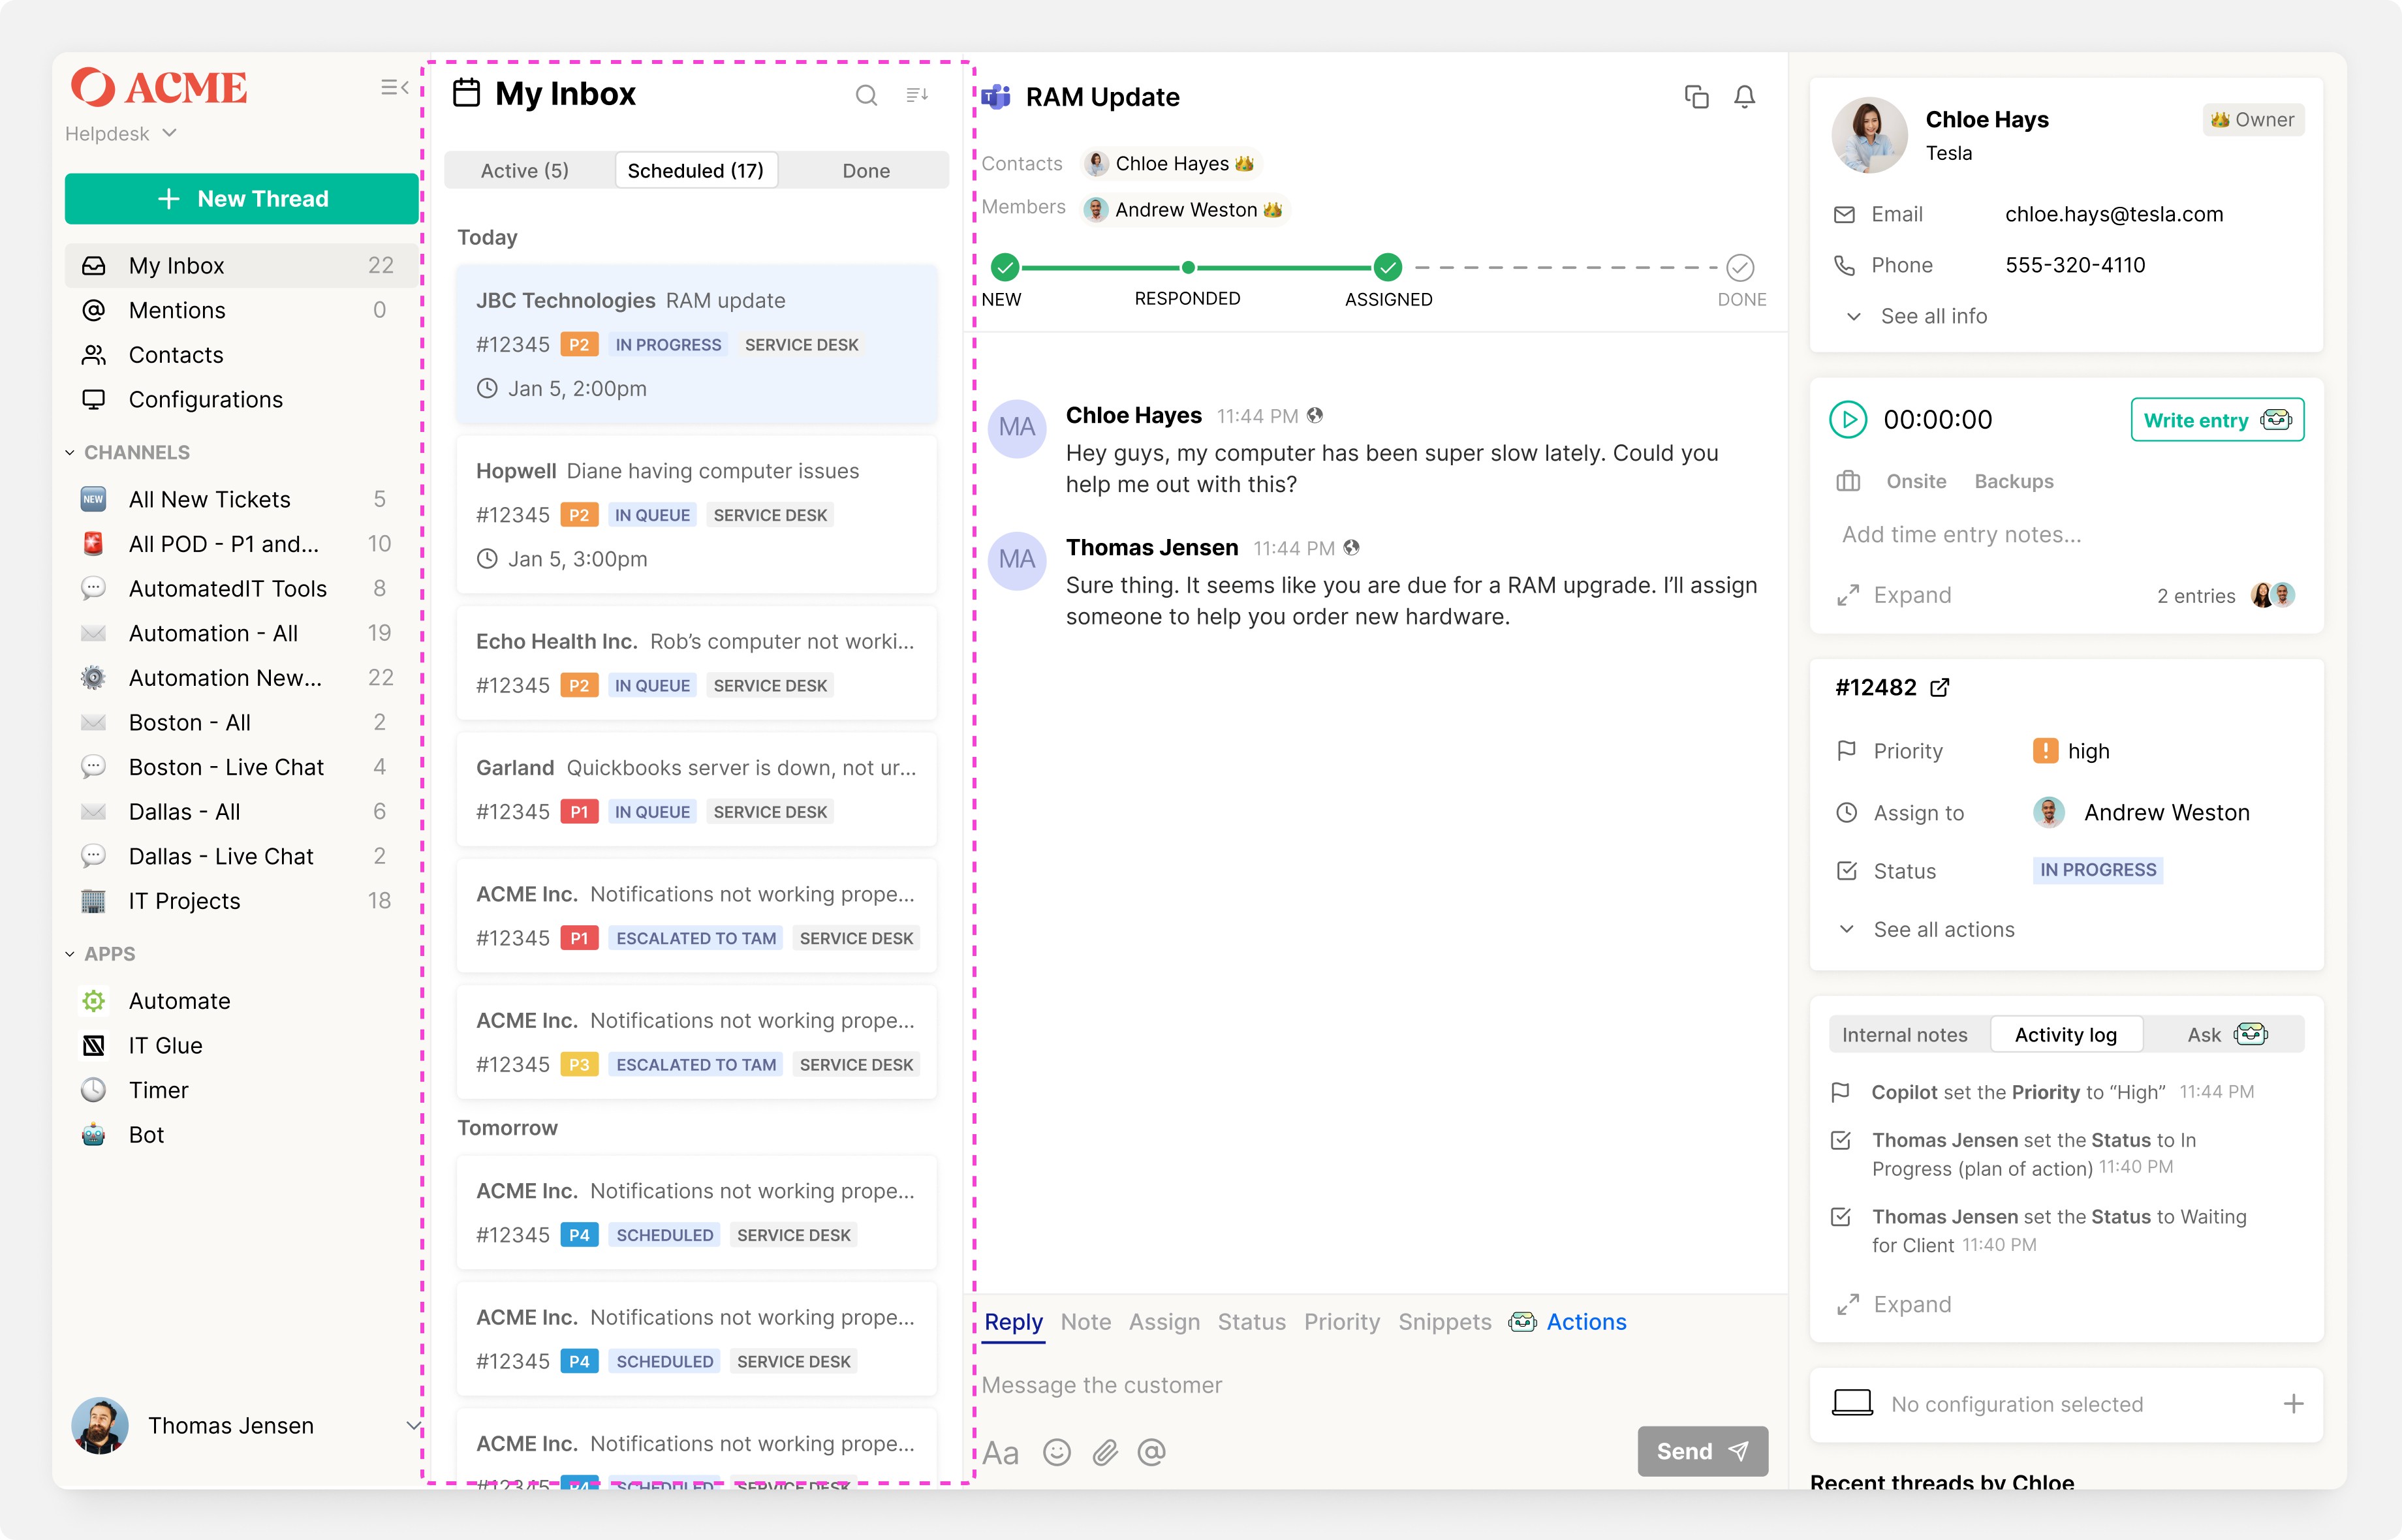This screenshot has height=1540, width=2402.
Task: Open the emoji picker in message composer
Action: coord(1057,1452)
